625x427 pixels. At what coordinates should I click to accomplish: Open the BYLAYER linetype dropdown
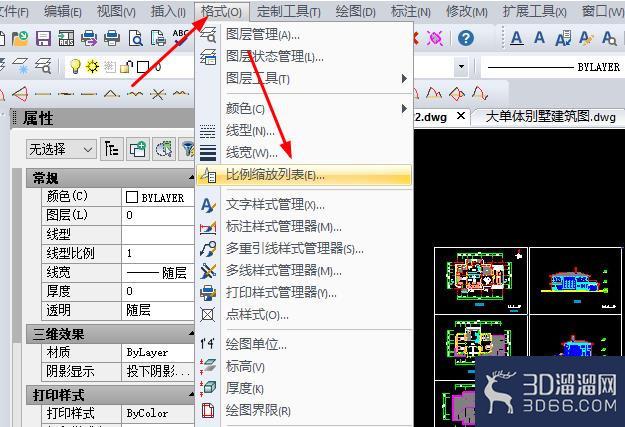(553, 67)
